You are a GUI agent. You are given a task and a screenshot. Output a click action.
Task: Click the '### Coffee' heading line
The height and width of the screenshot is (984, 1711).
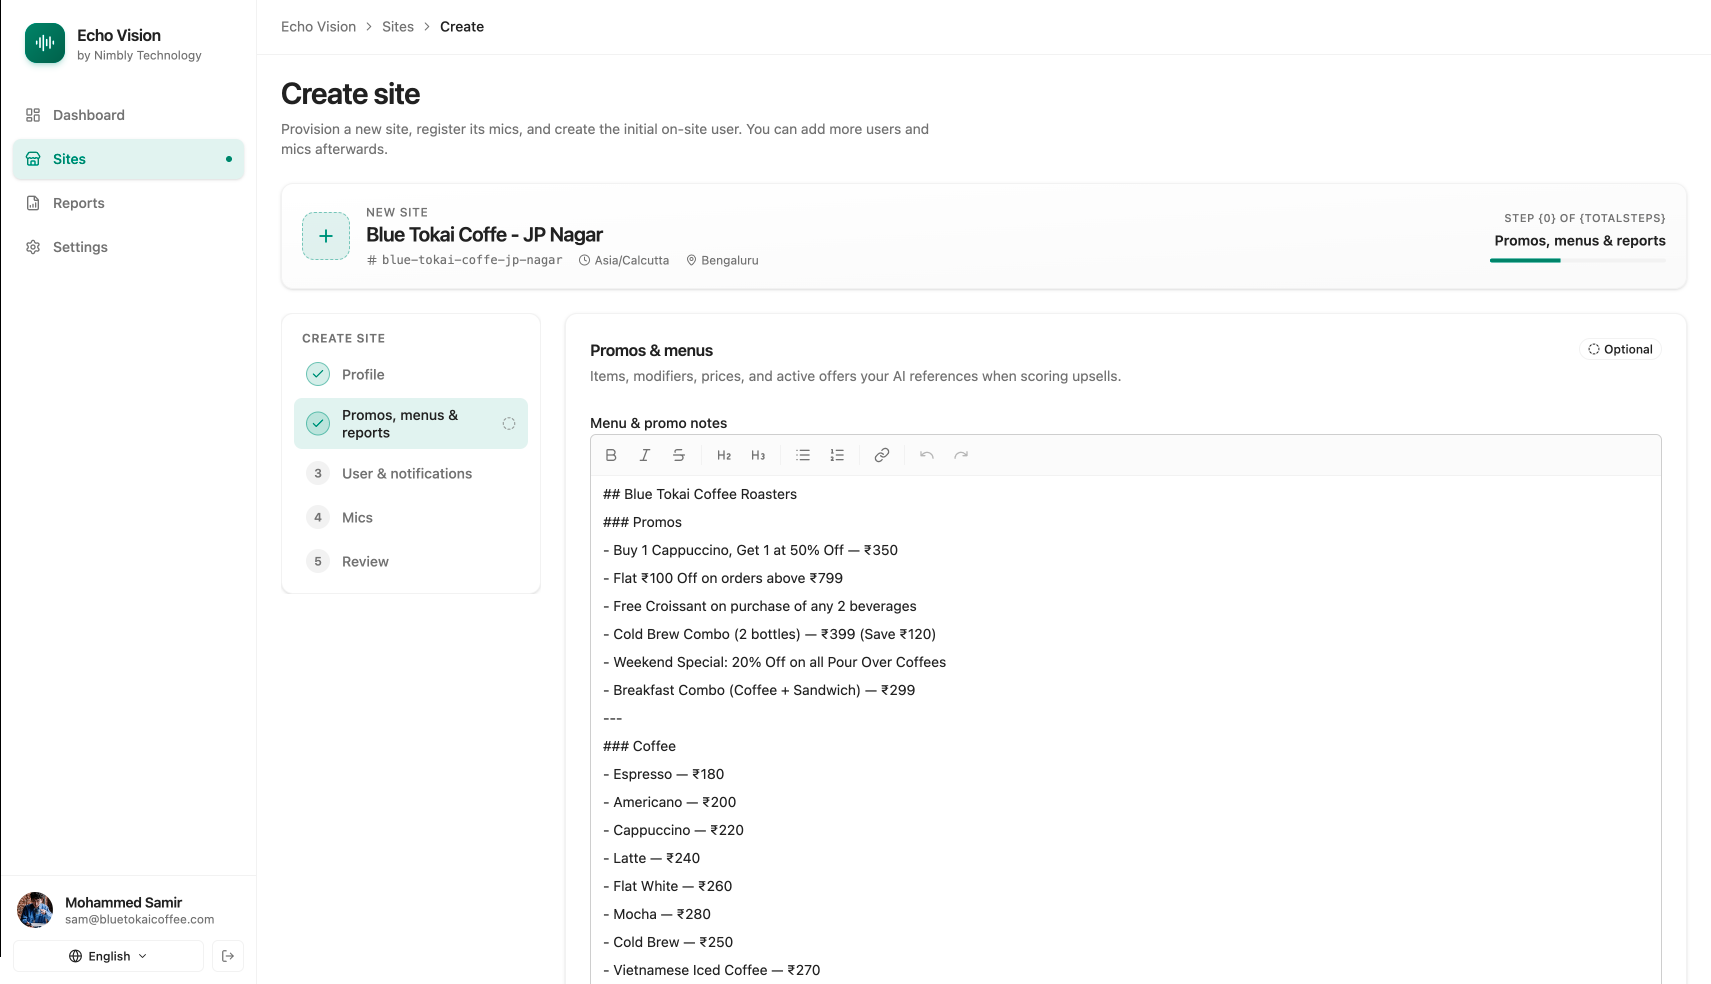[639, 746]
